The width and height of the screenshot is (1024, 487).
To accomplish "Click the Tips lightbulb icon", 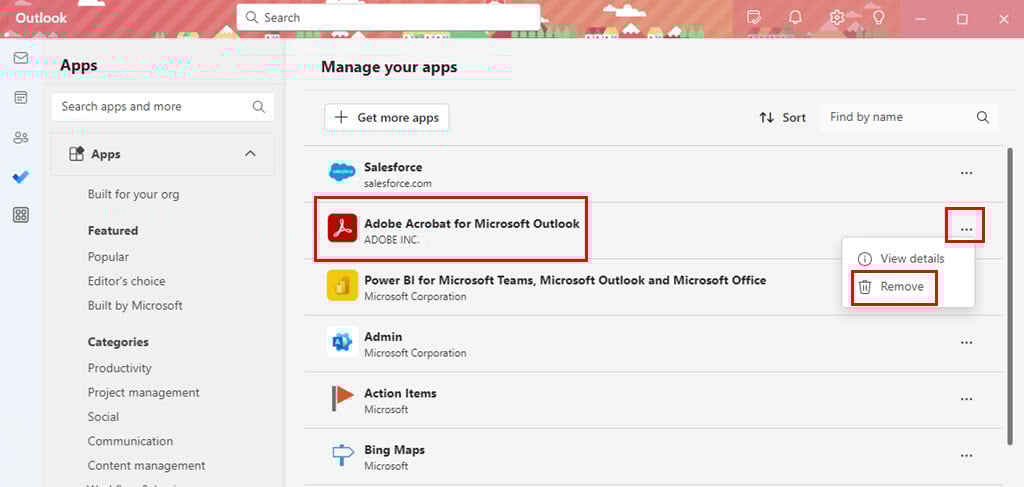I will [878, 18].
